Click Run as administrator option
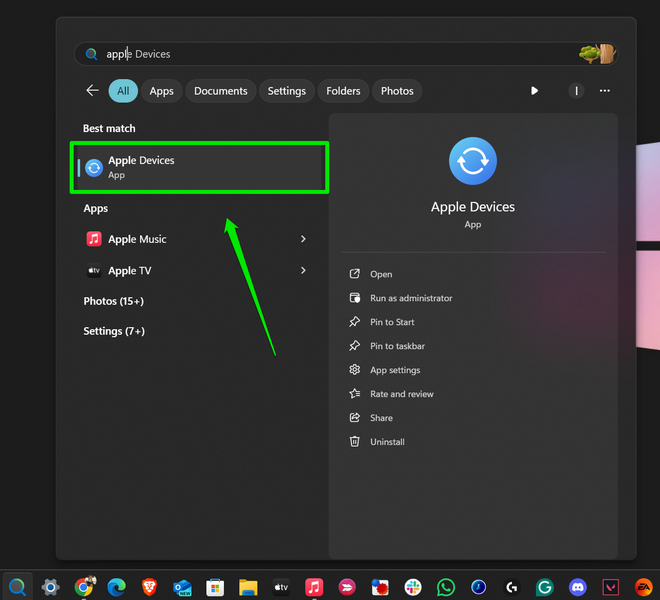This screenshot has height=600, width=660. [410, 298]
